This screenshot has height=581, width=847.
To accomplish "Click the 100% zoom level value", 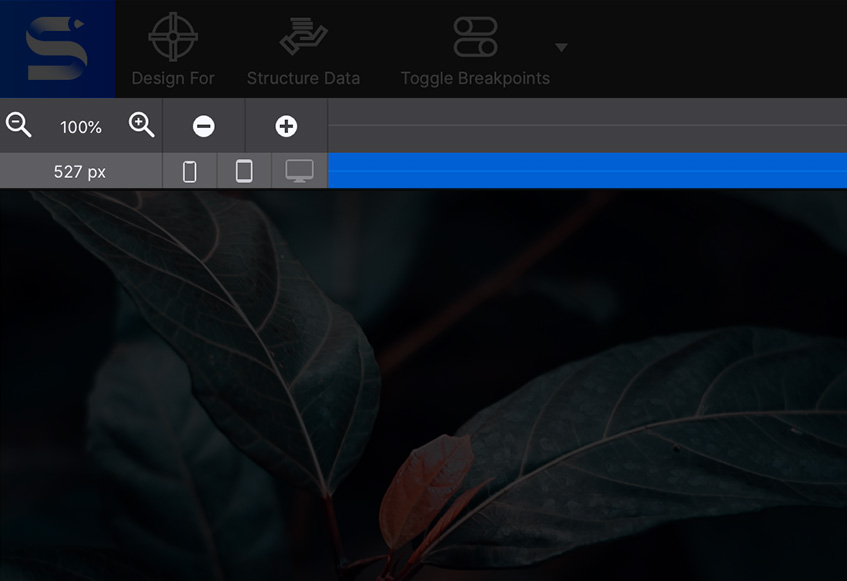I will (80, 127).
